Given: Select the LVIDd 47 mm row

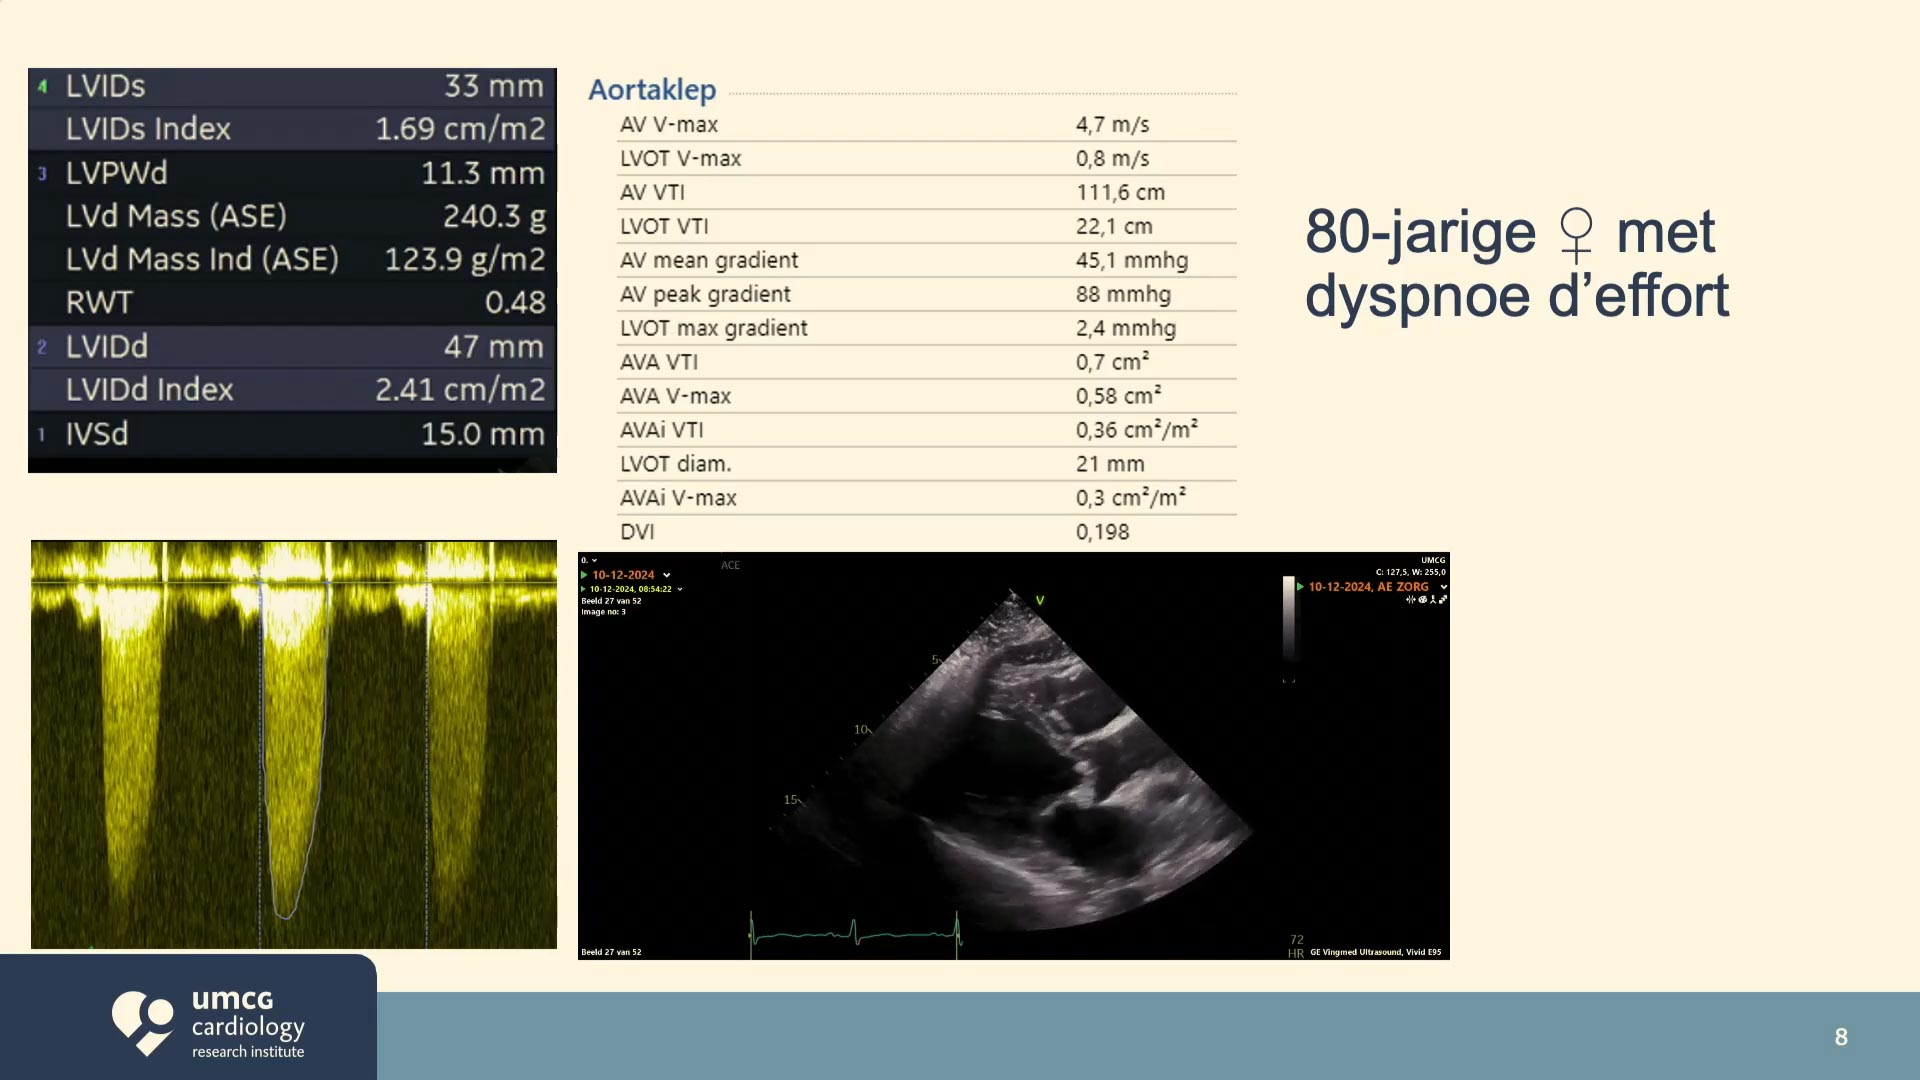Looking at the screenshot, I should (x=292, y=346).
